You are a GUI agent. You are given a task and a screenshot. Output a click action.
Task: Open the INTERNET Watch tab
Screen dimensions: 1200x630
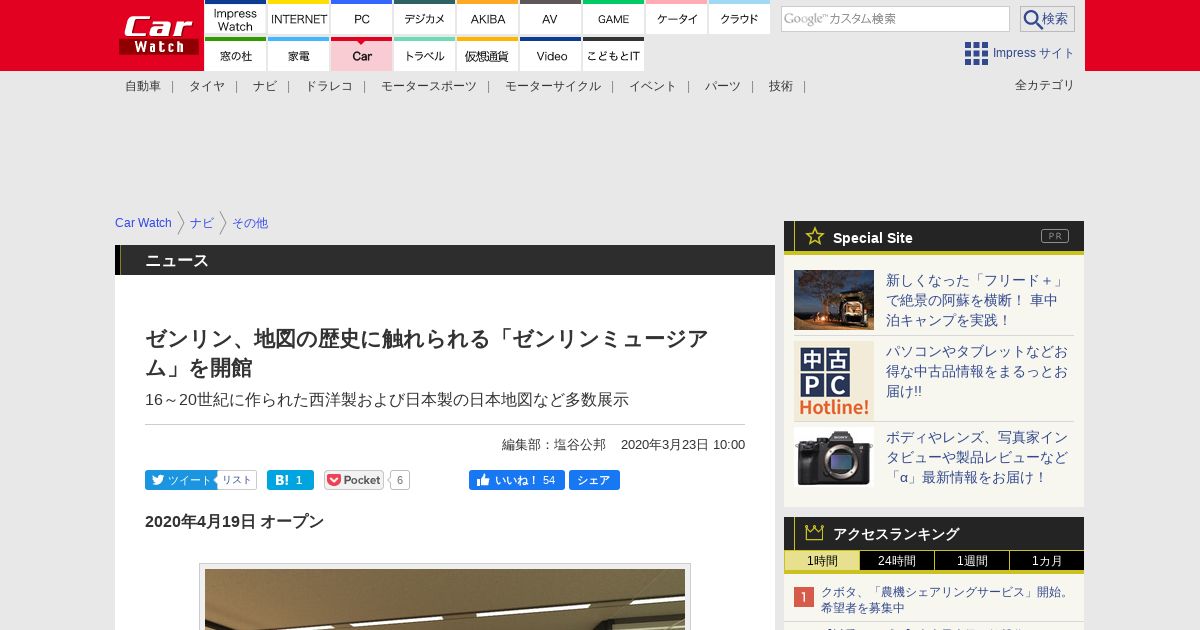point(299,18)
